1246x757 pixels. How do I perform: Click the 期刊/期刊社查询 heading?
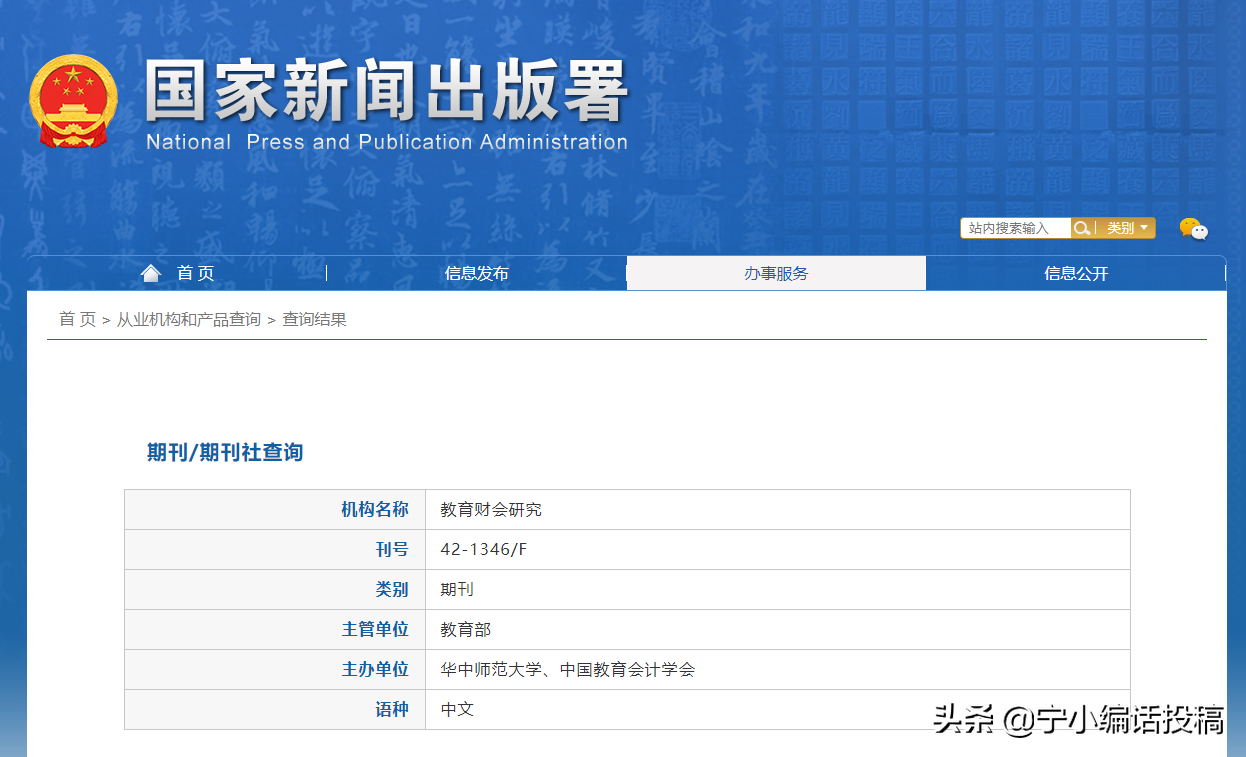pos(225,452)
